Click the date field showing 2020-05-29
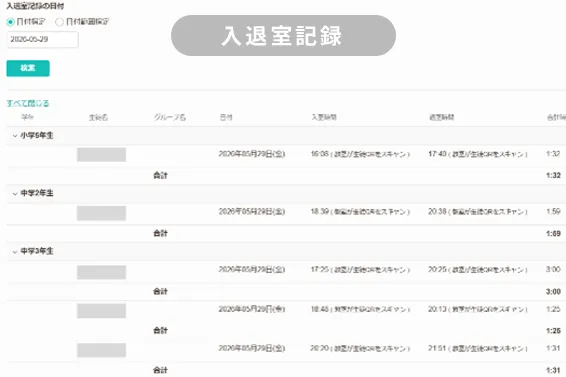 pyautogui.click(x=43, y=39)
